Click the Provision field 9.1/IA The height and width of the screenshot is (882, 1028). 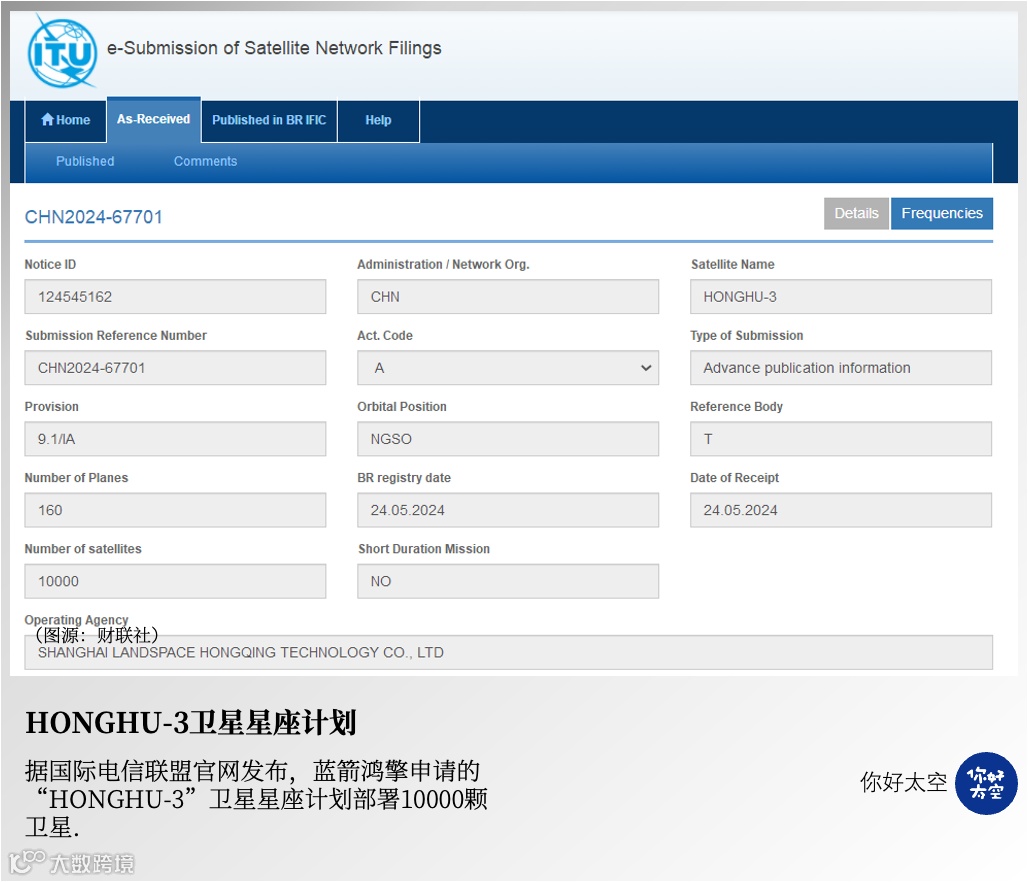click(175, 439)
